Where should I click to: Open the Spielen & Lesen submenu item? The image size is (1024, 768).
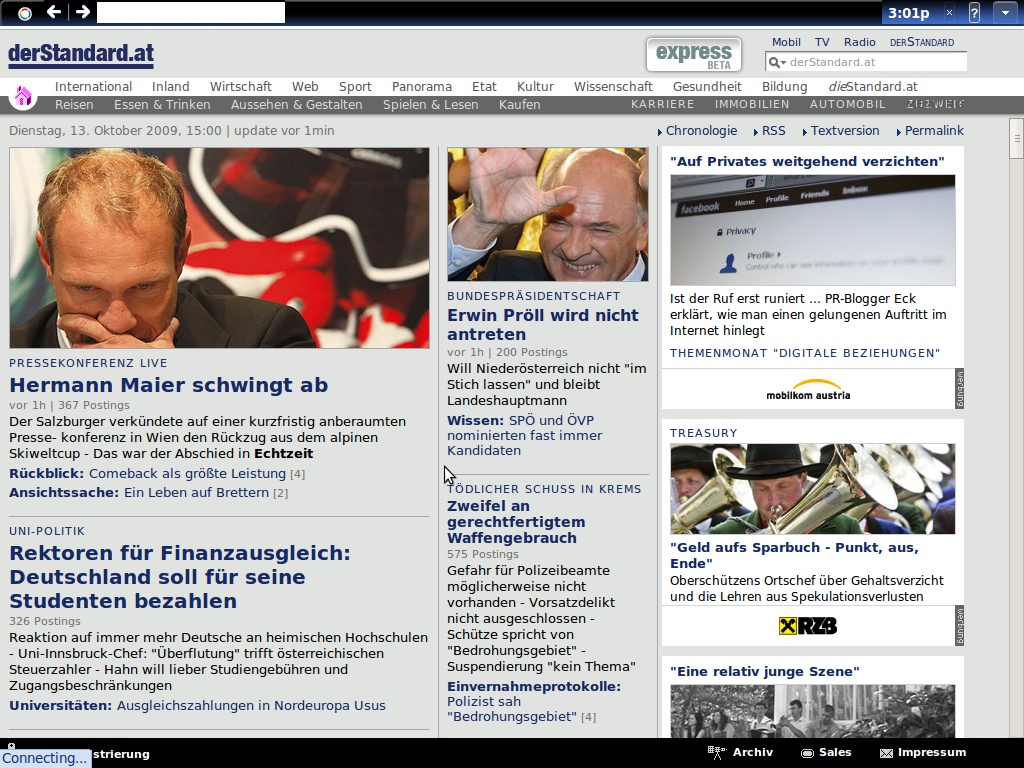pyautogui.click(x=430, y=104)
